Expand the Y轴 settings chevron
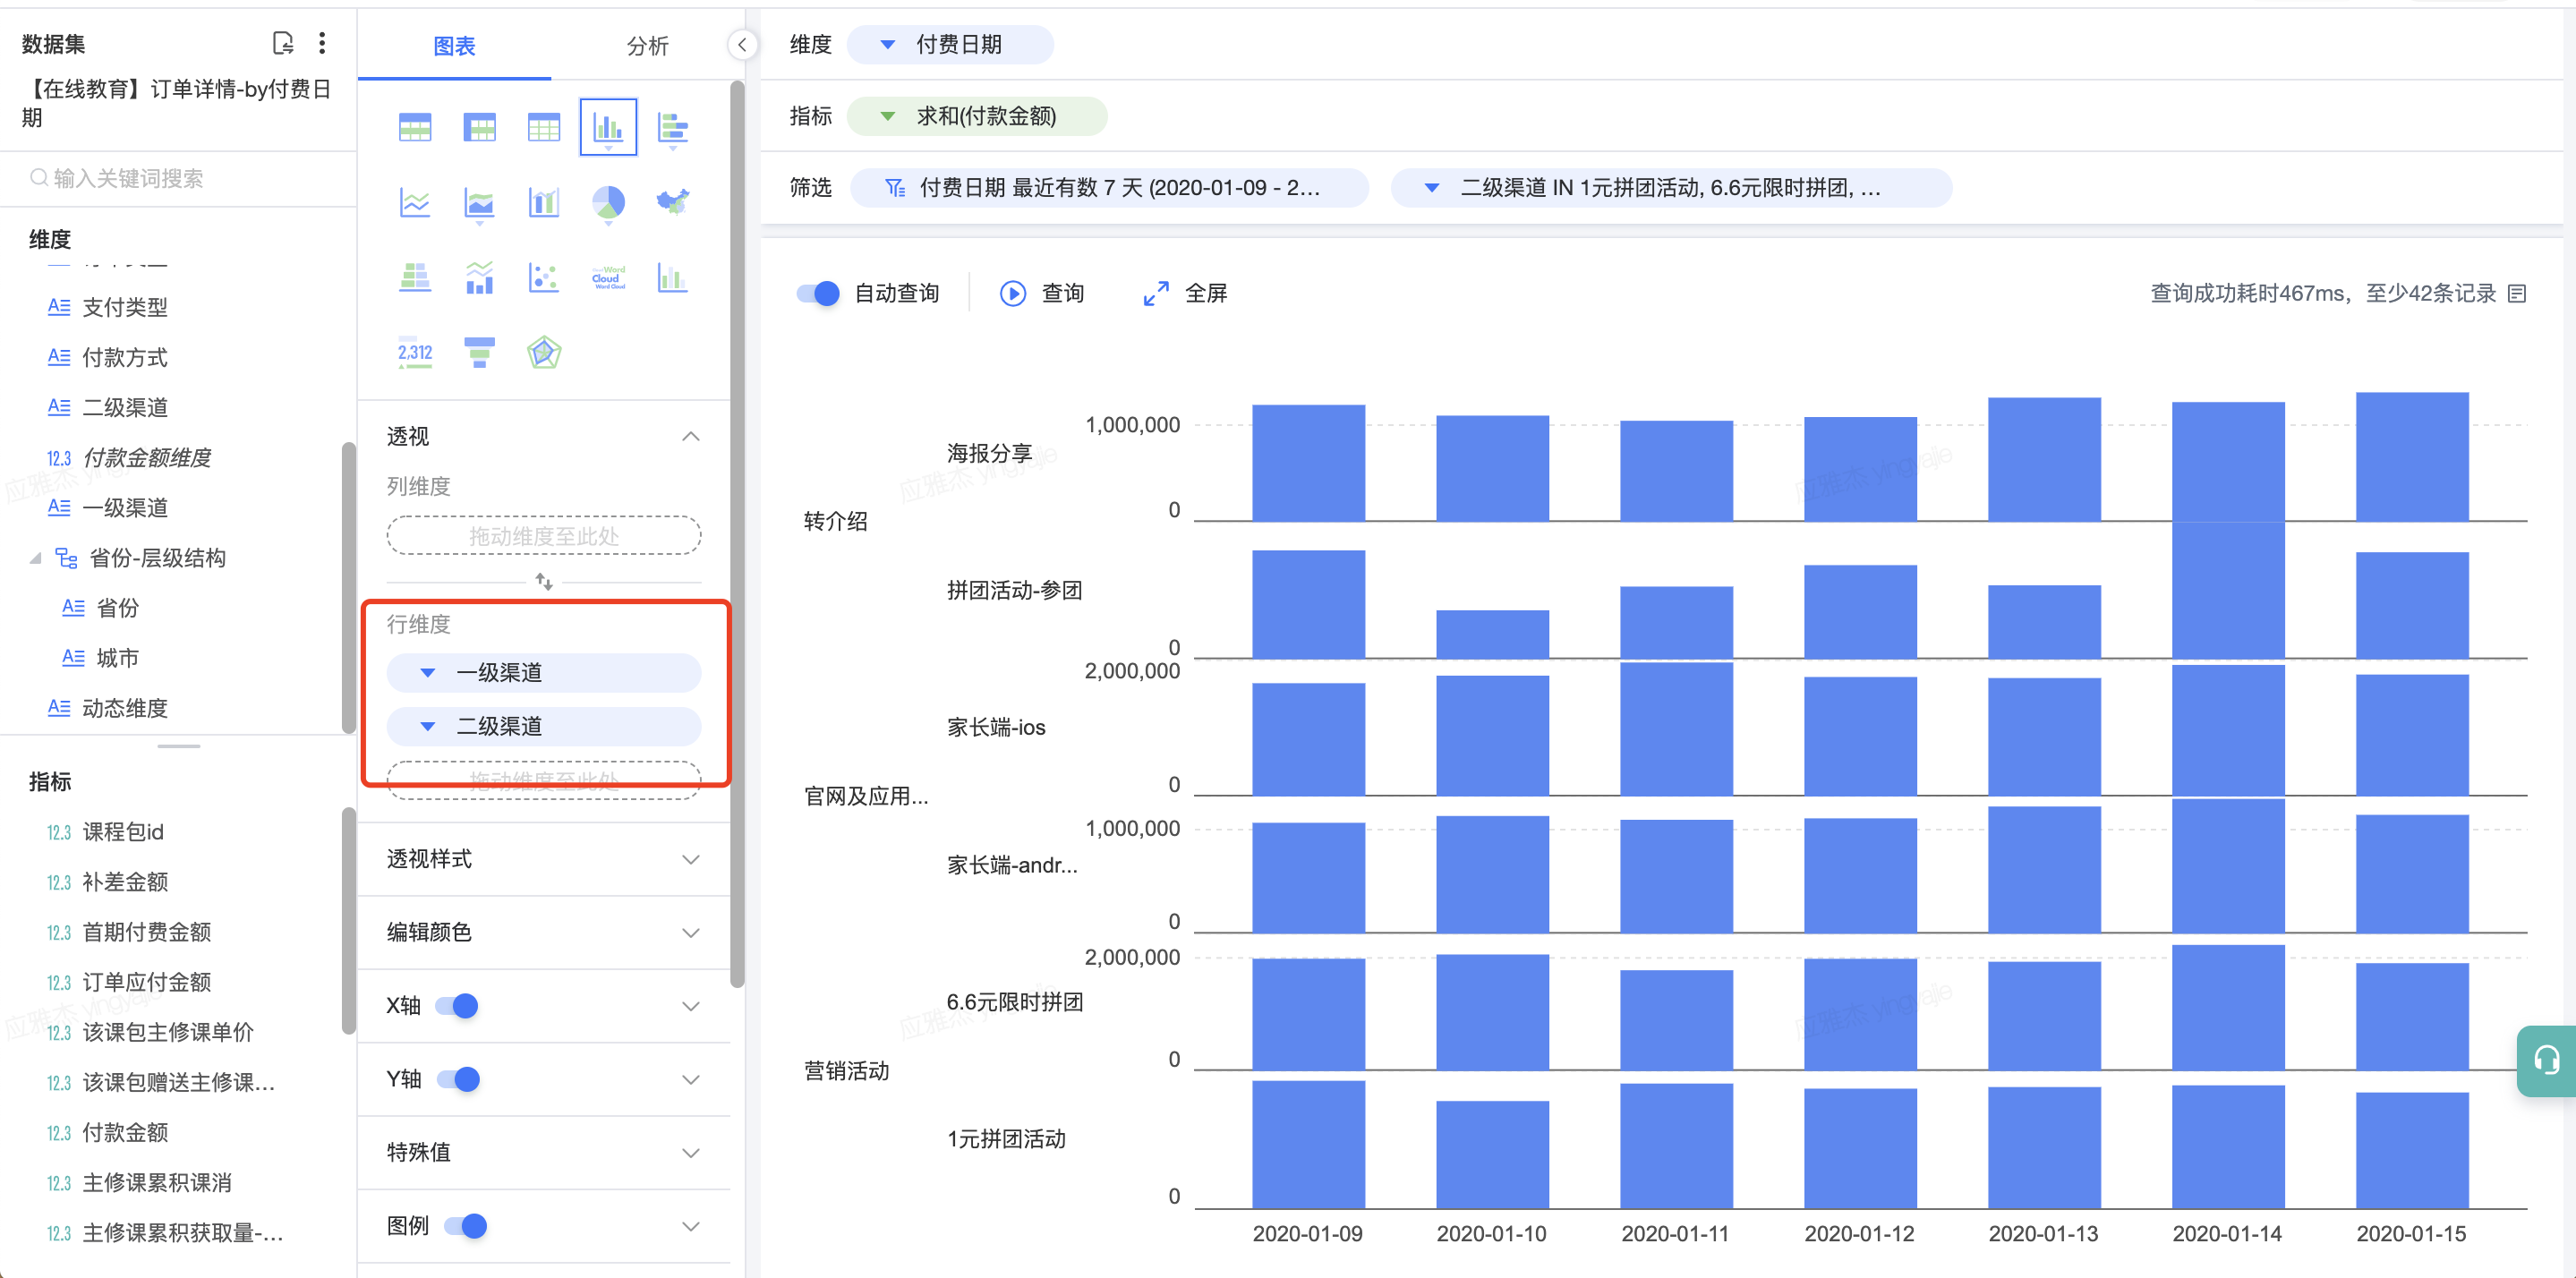The width and height of the screenshot is (2576, 1278). pyautogui.click(x=690, y=1079)
